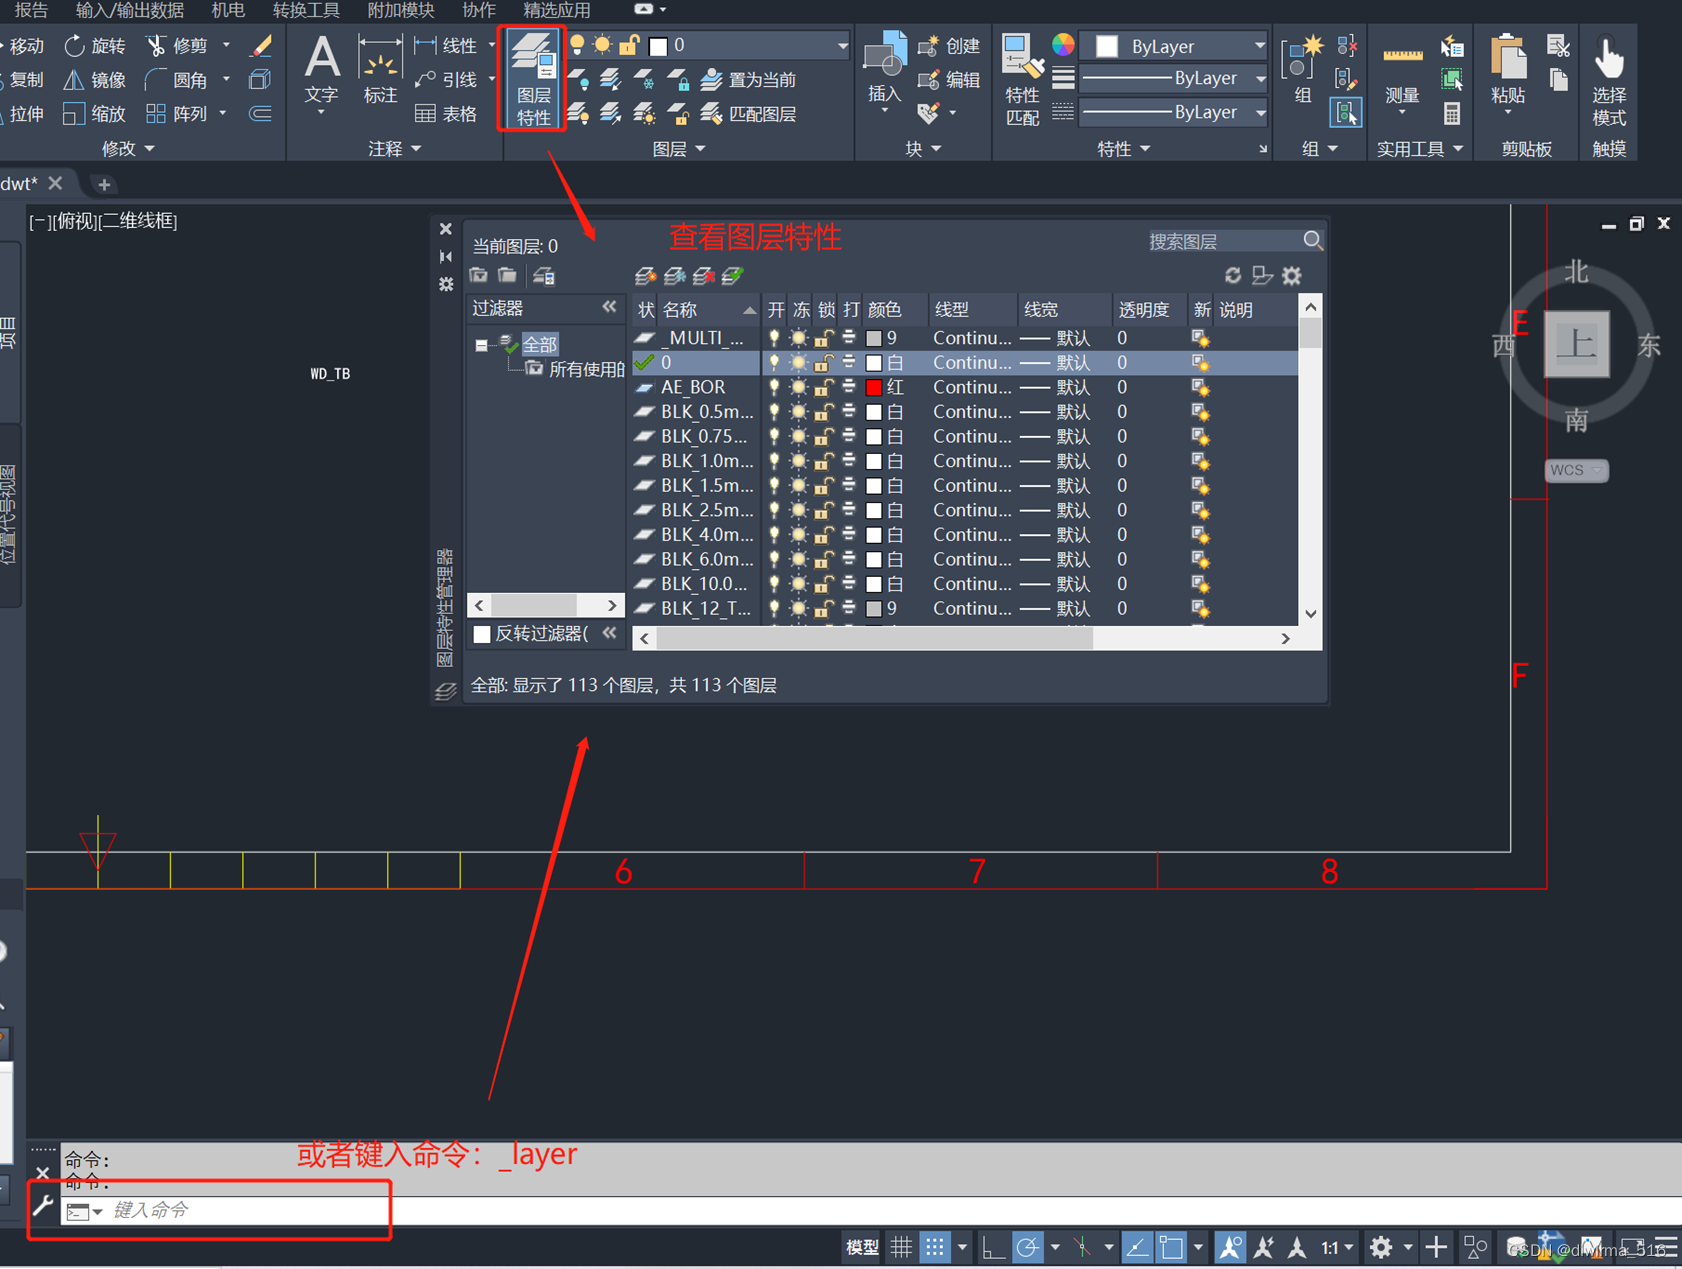This screenshot has height=1269, width=1682.
Task: Open the WCS dropdown under view cube
Action: click(1577, 470)
